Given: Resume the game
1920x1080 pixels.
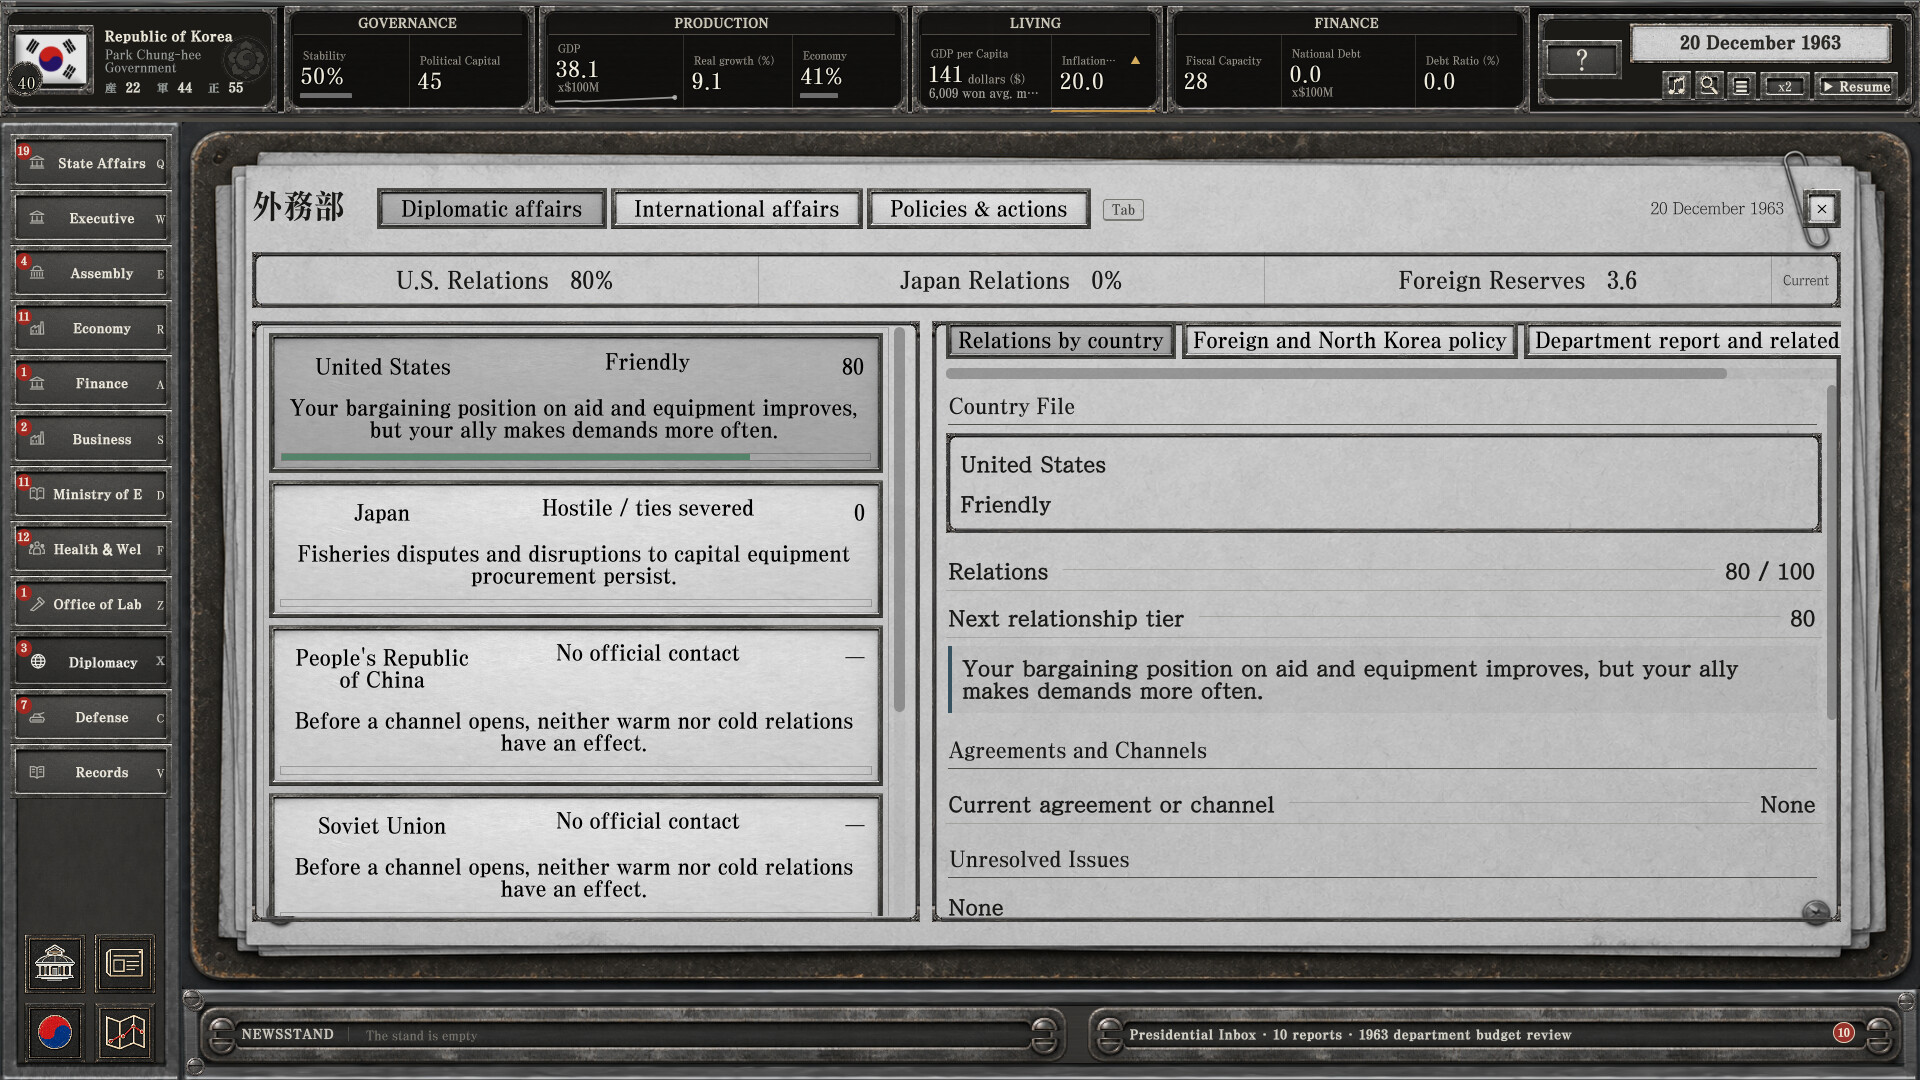Looking at the screenshot, I should point(1856,86).
